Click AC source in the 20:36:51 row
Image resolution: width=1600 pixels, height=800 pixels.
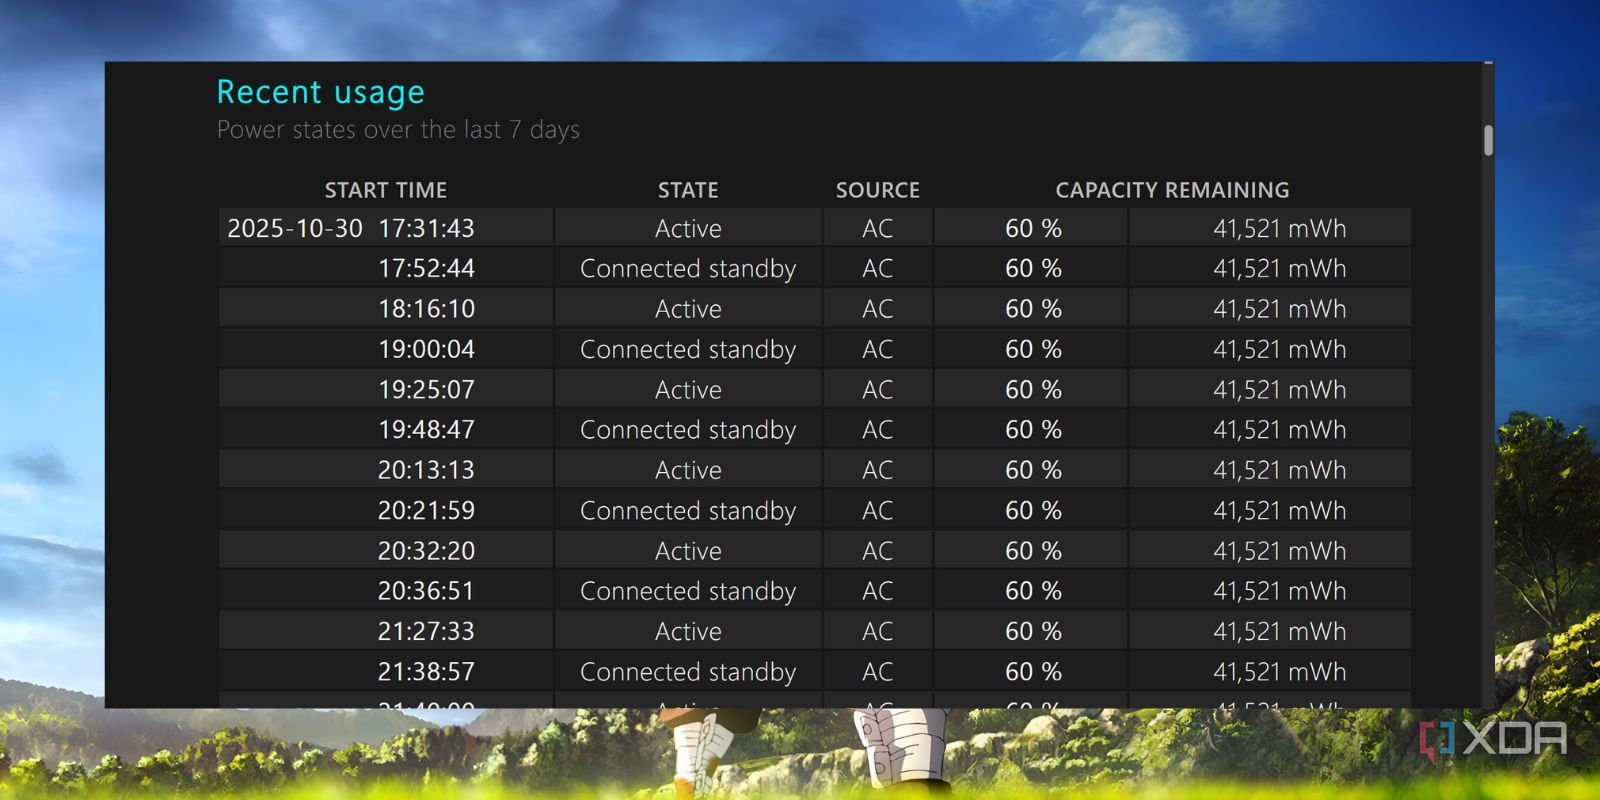pos(878,591)
